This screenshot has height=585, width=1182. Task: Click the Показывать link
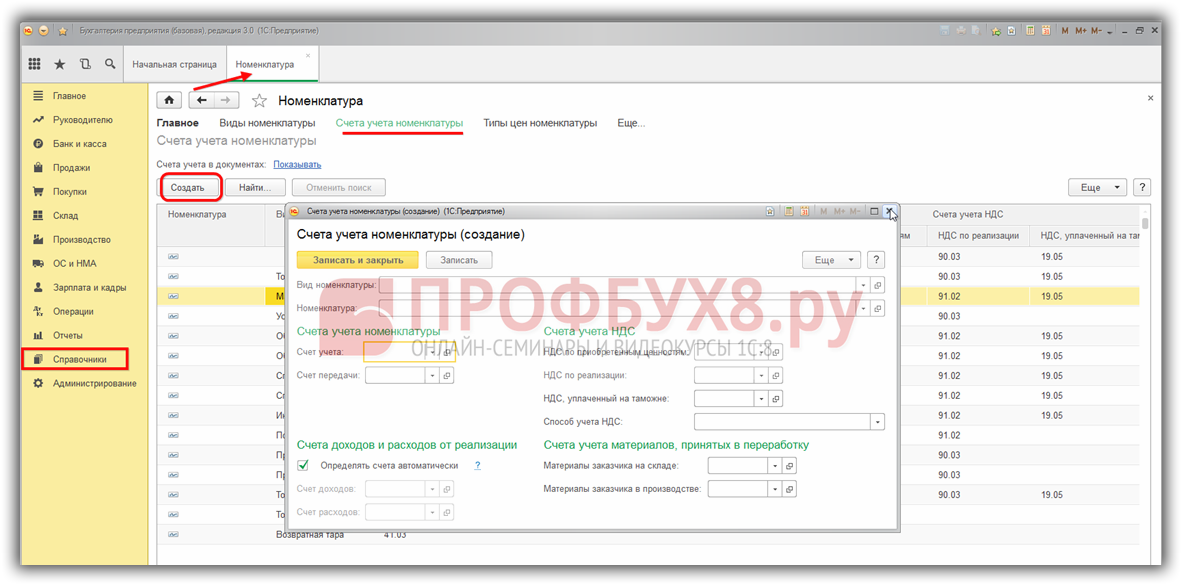297,164
